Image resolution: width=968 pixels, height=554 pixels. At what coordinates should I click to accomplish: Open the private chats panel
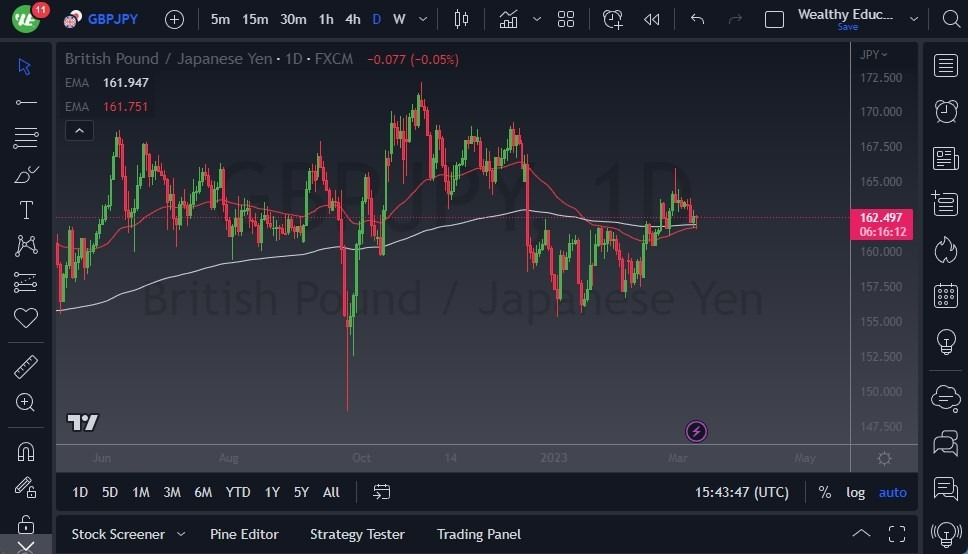(x=945, y=443)
